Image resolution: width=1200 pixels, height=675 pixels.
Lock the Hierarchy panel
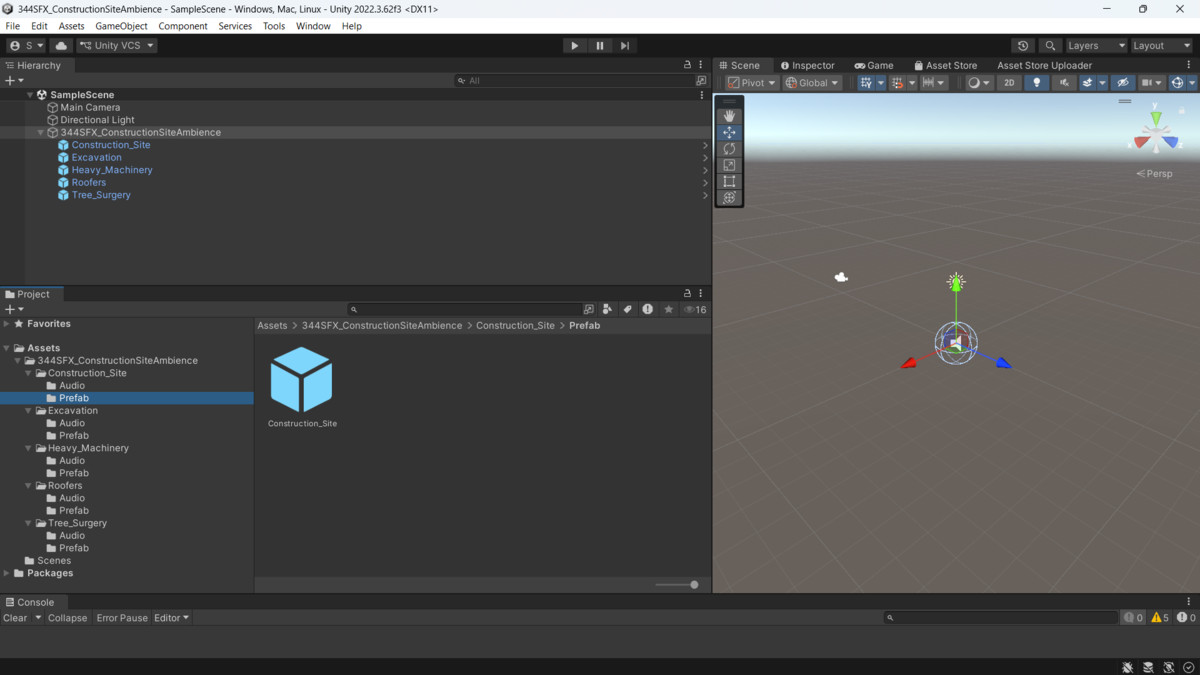[x=687, y=65]
